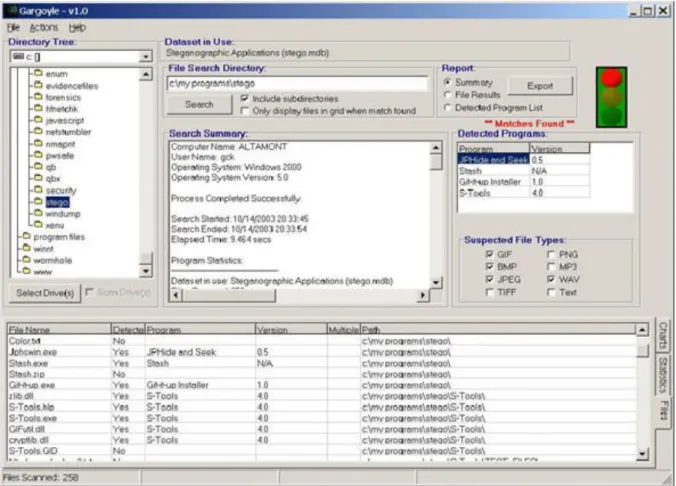Click the Gargoyle title bar app icon

point(10,10)
